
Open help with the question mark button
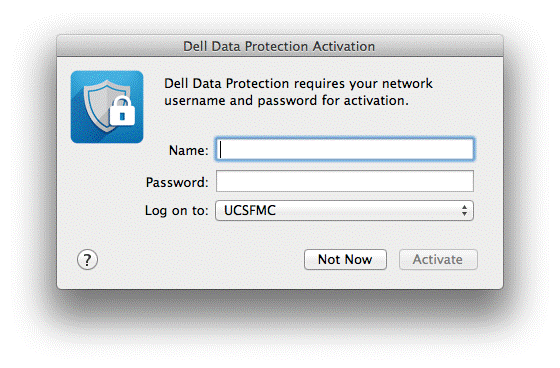87,260
